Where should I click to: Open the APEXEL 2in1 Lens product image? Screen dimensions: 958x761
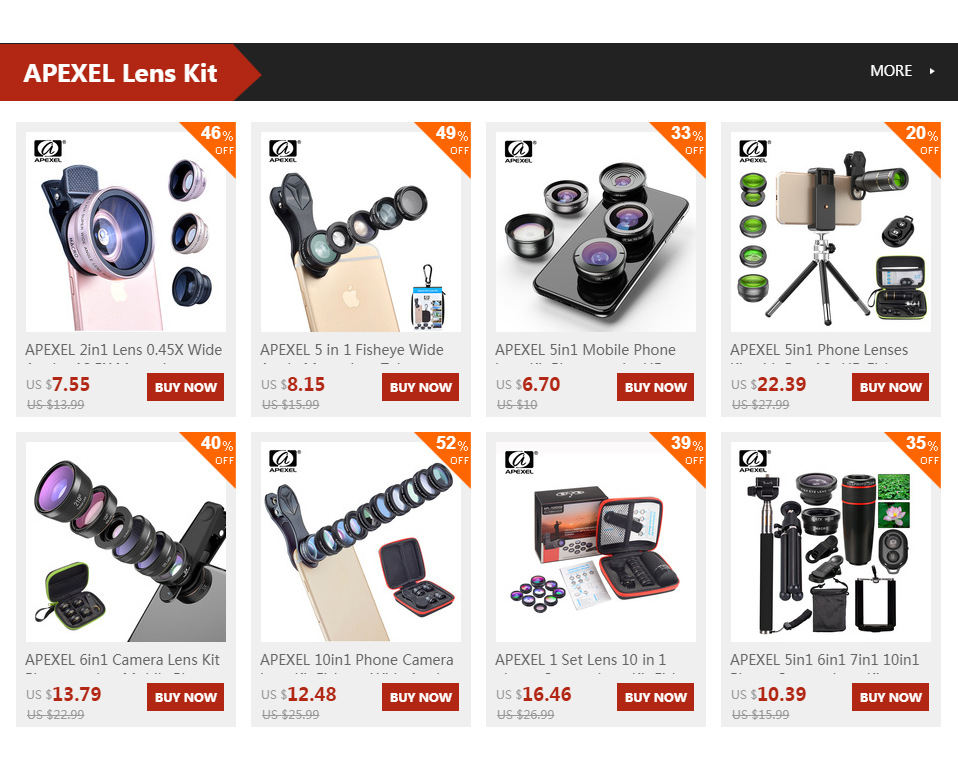(126, 231)
